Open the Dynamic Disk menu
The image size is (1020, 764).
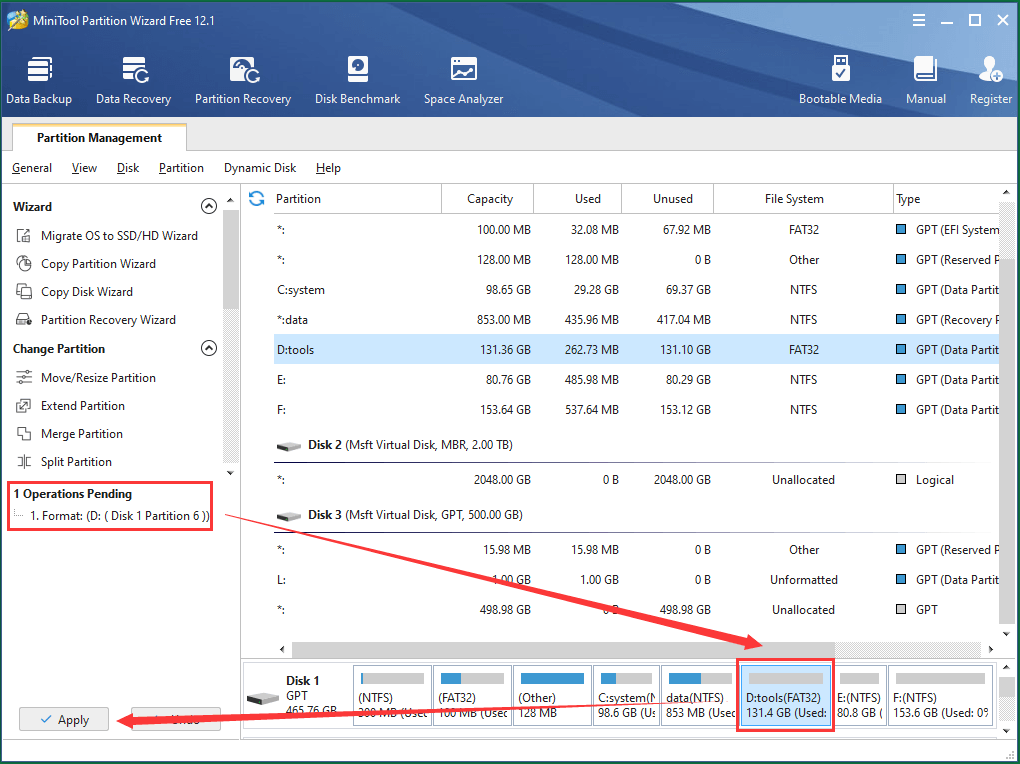259,168
